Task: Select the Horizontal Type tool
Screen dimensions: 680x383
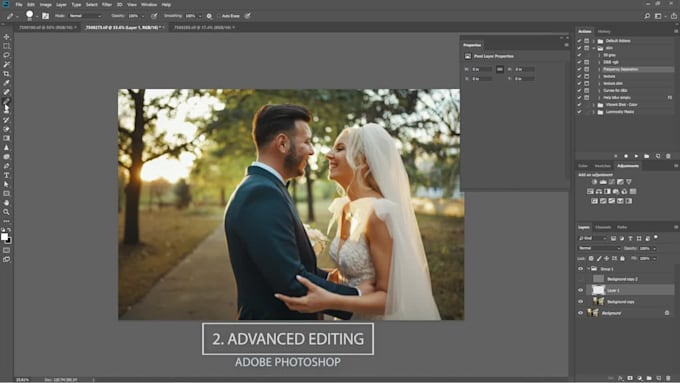Action: point(7,175)
